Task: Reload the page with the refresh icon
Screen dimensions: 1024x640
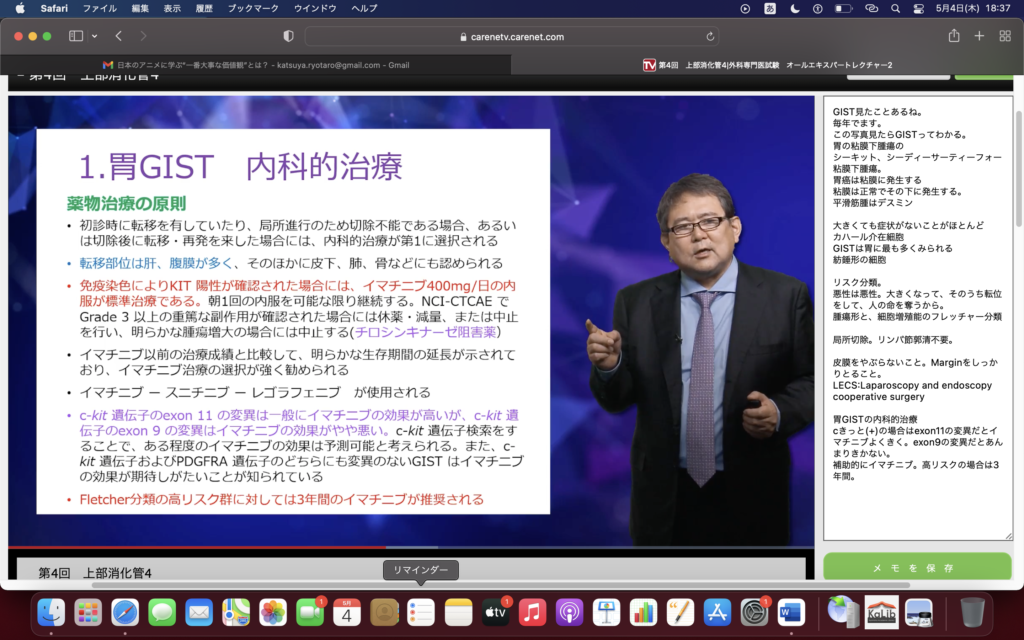Action: click(x=711, y=36)
